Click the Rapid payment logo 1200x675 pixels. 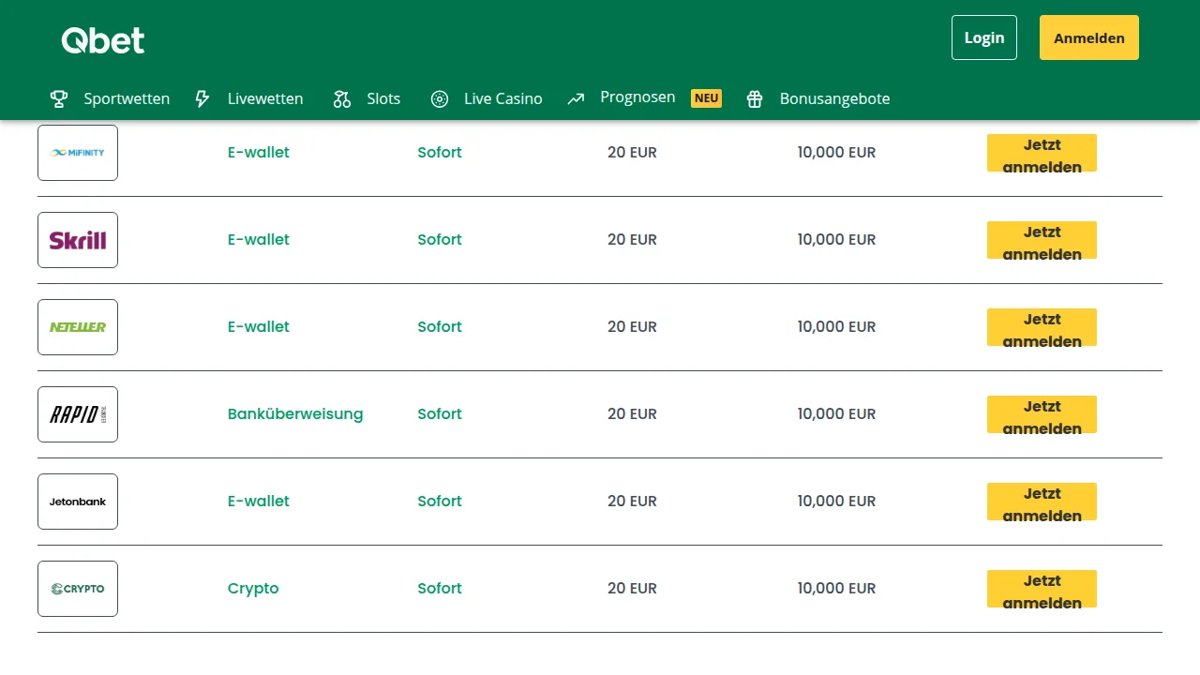[78, 414]
